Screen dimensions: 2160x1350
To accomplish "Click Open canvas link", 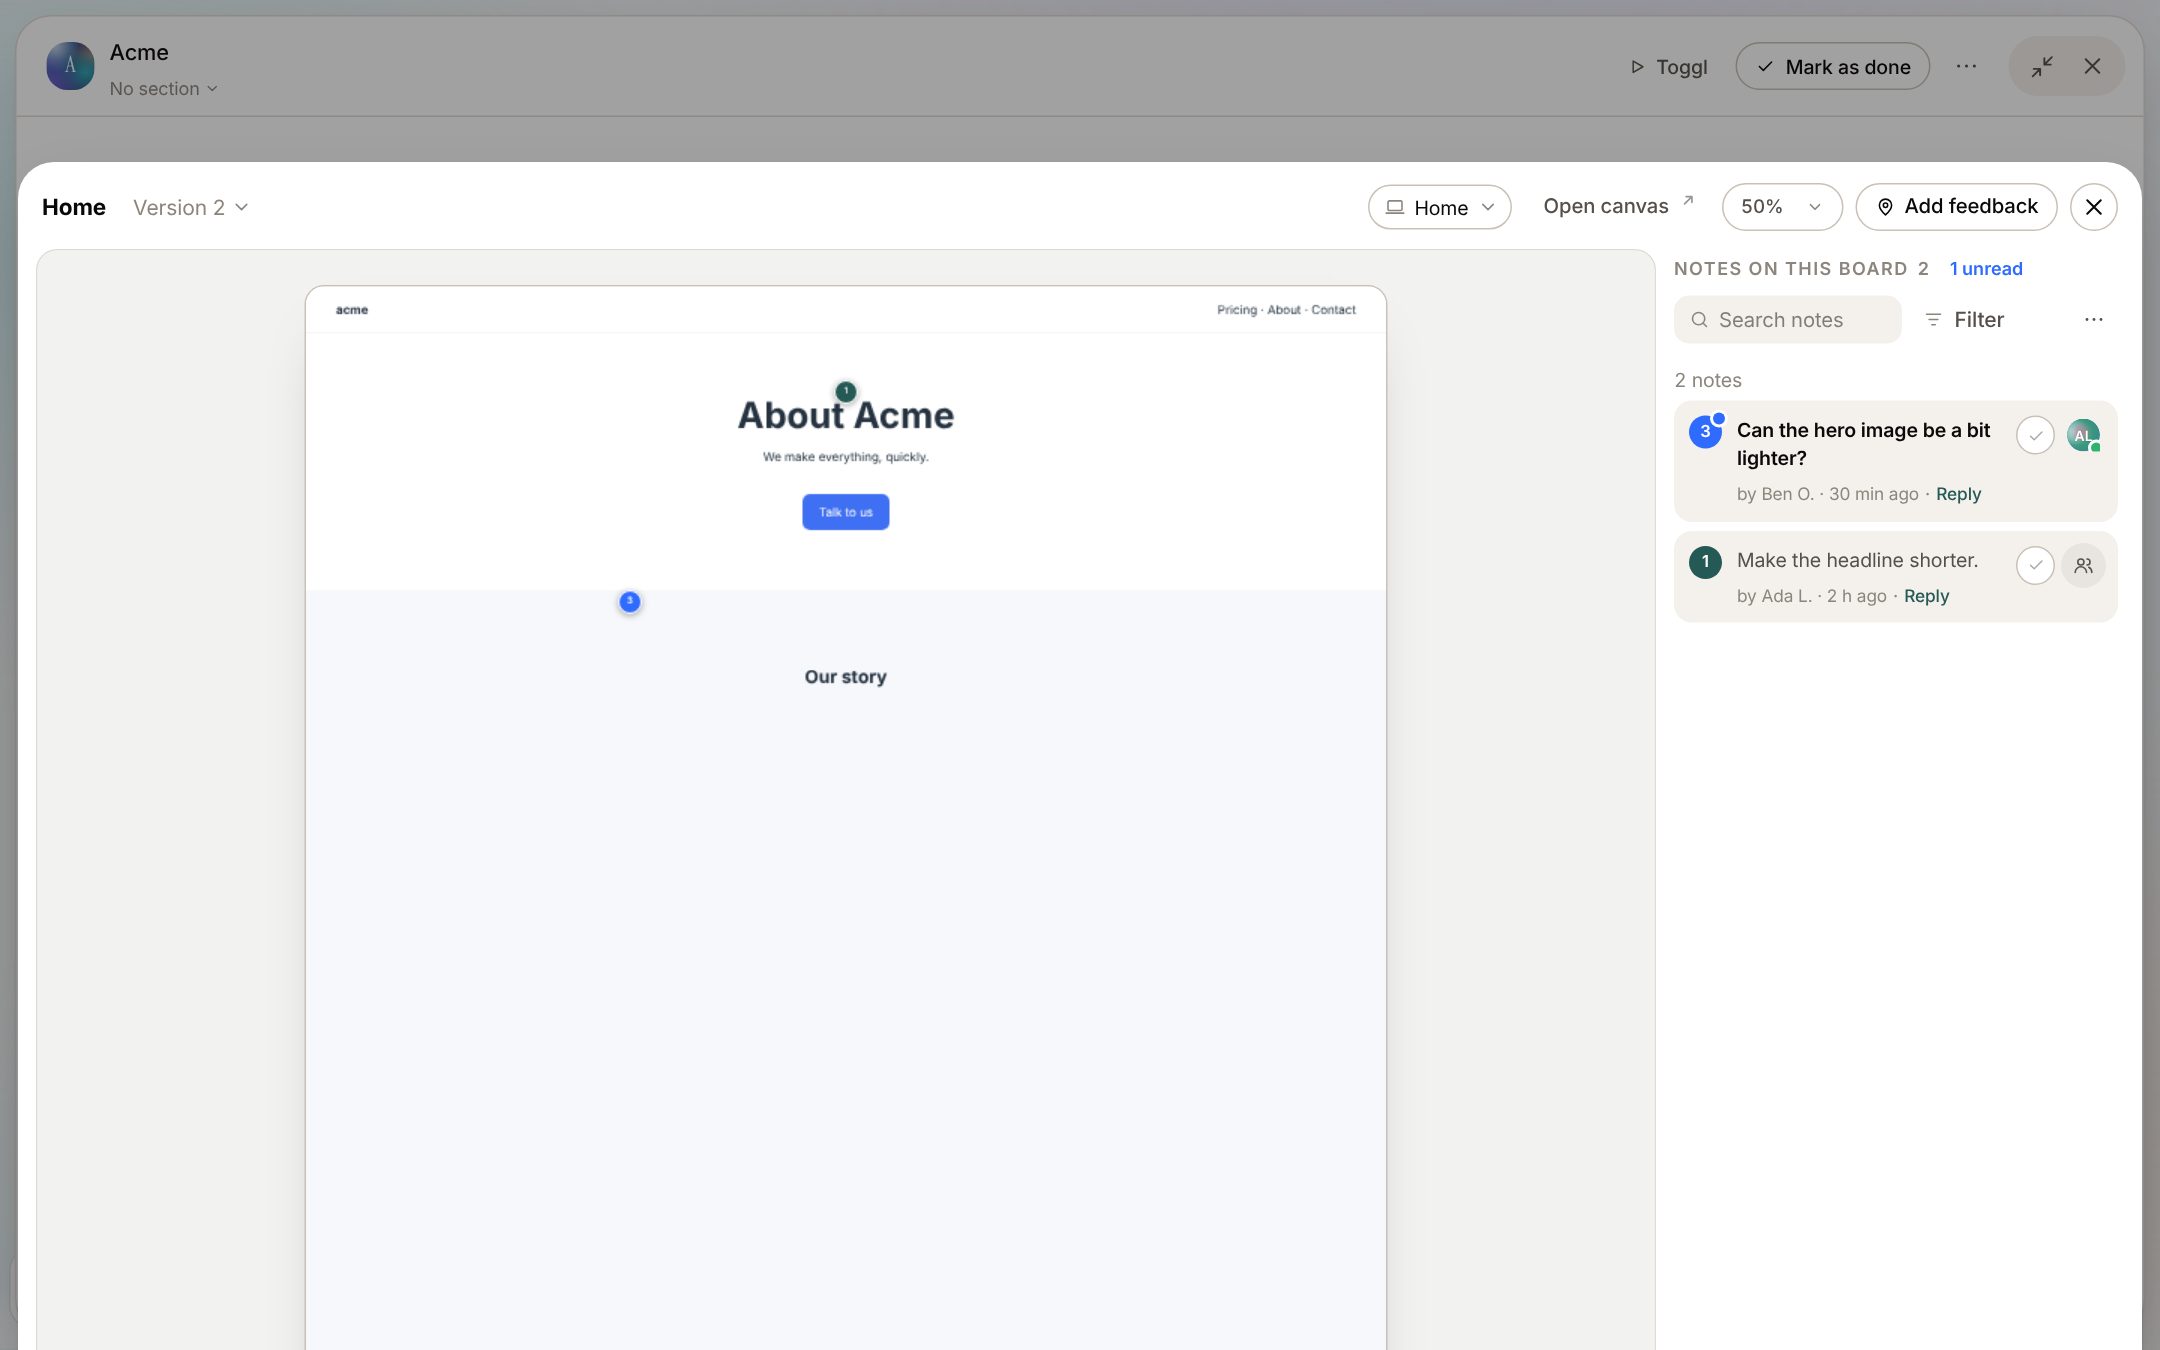I will 1618,206.
